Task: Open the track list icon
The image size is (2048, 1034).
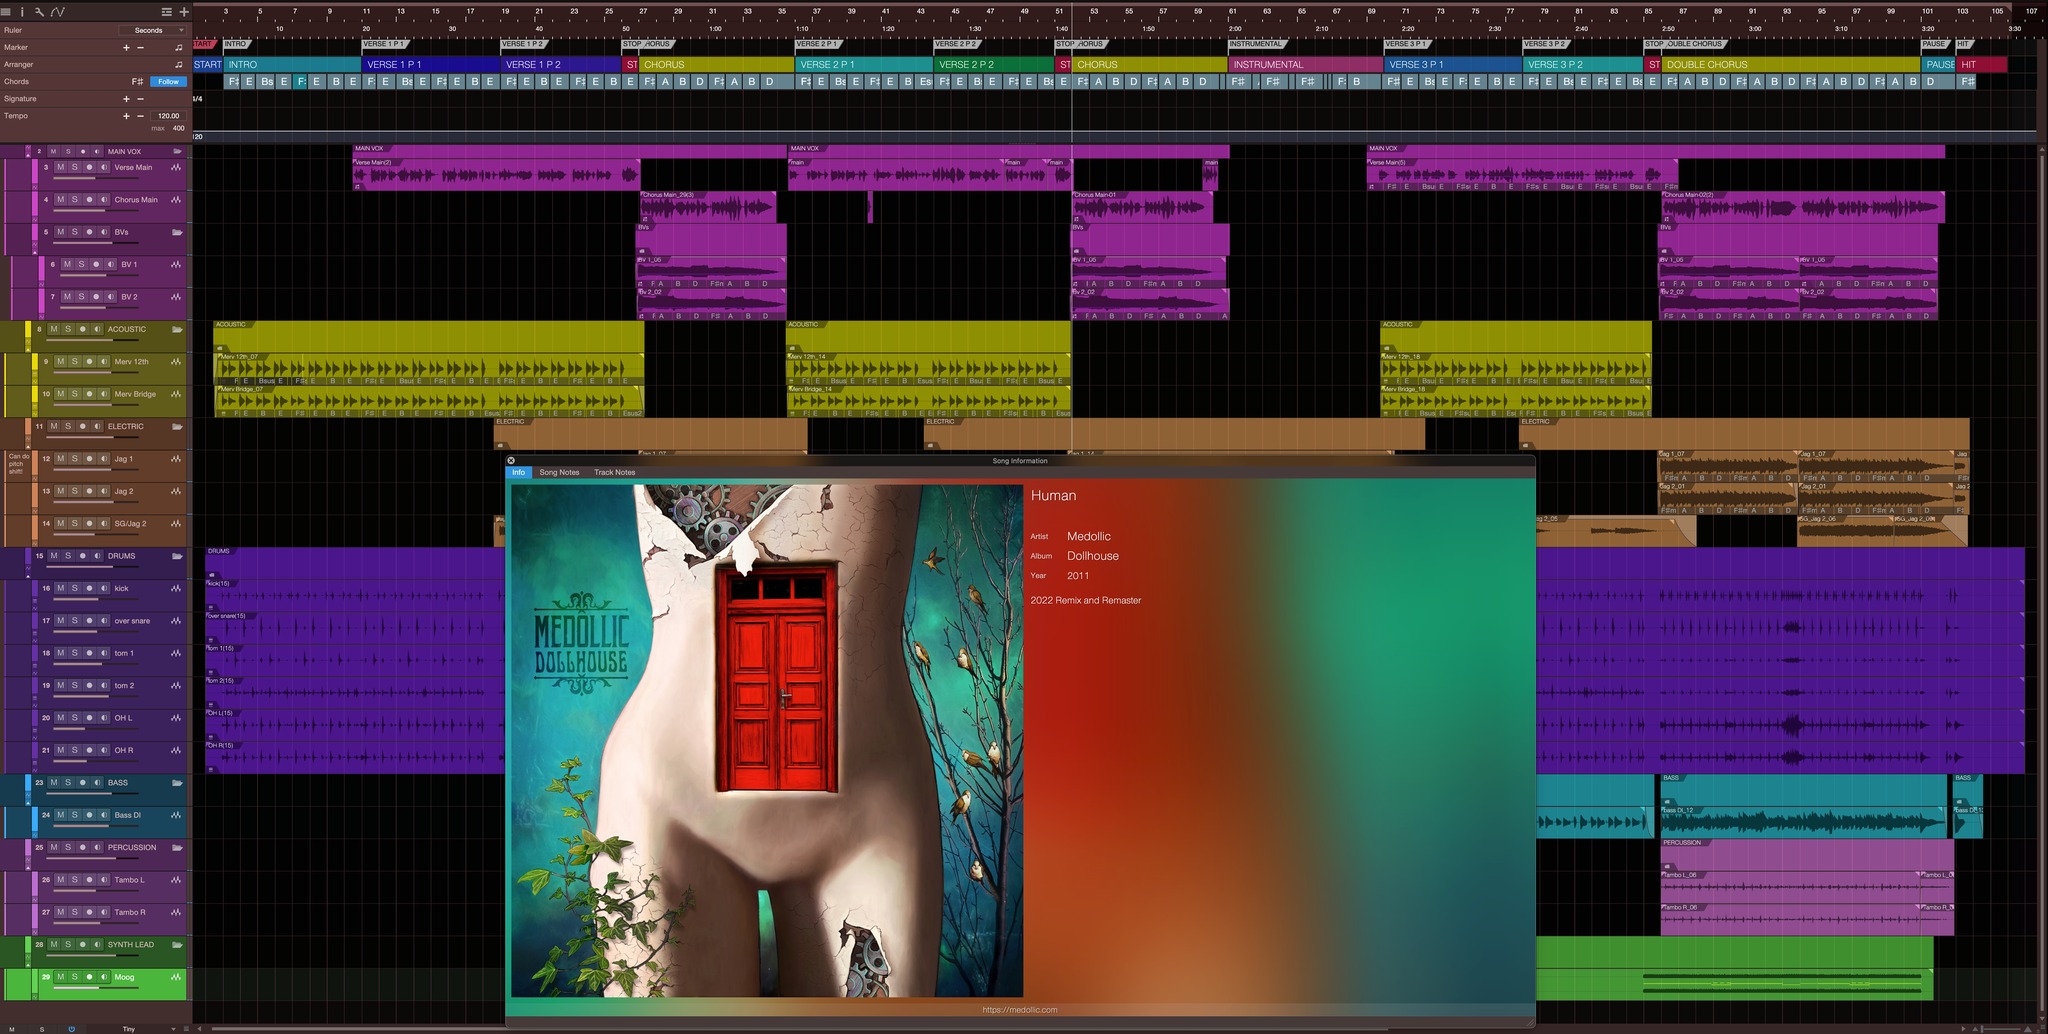Action: point(167,12)
